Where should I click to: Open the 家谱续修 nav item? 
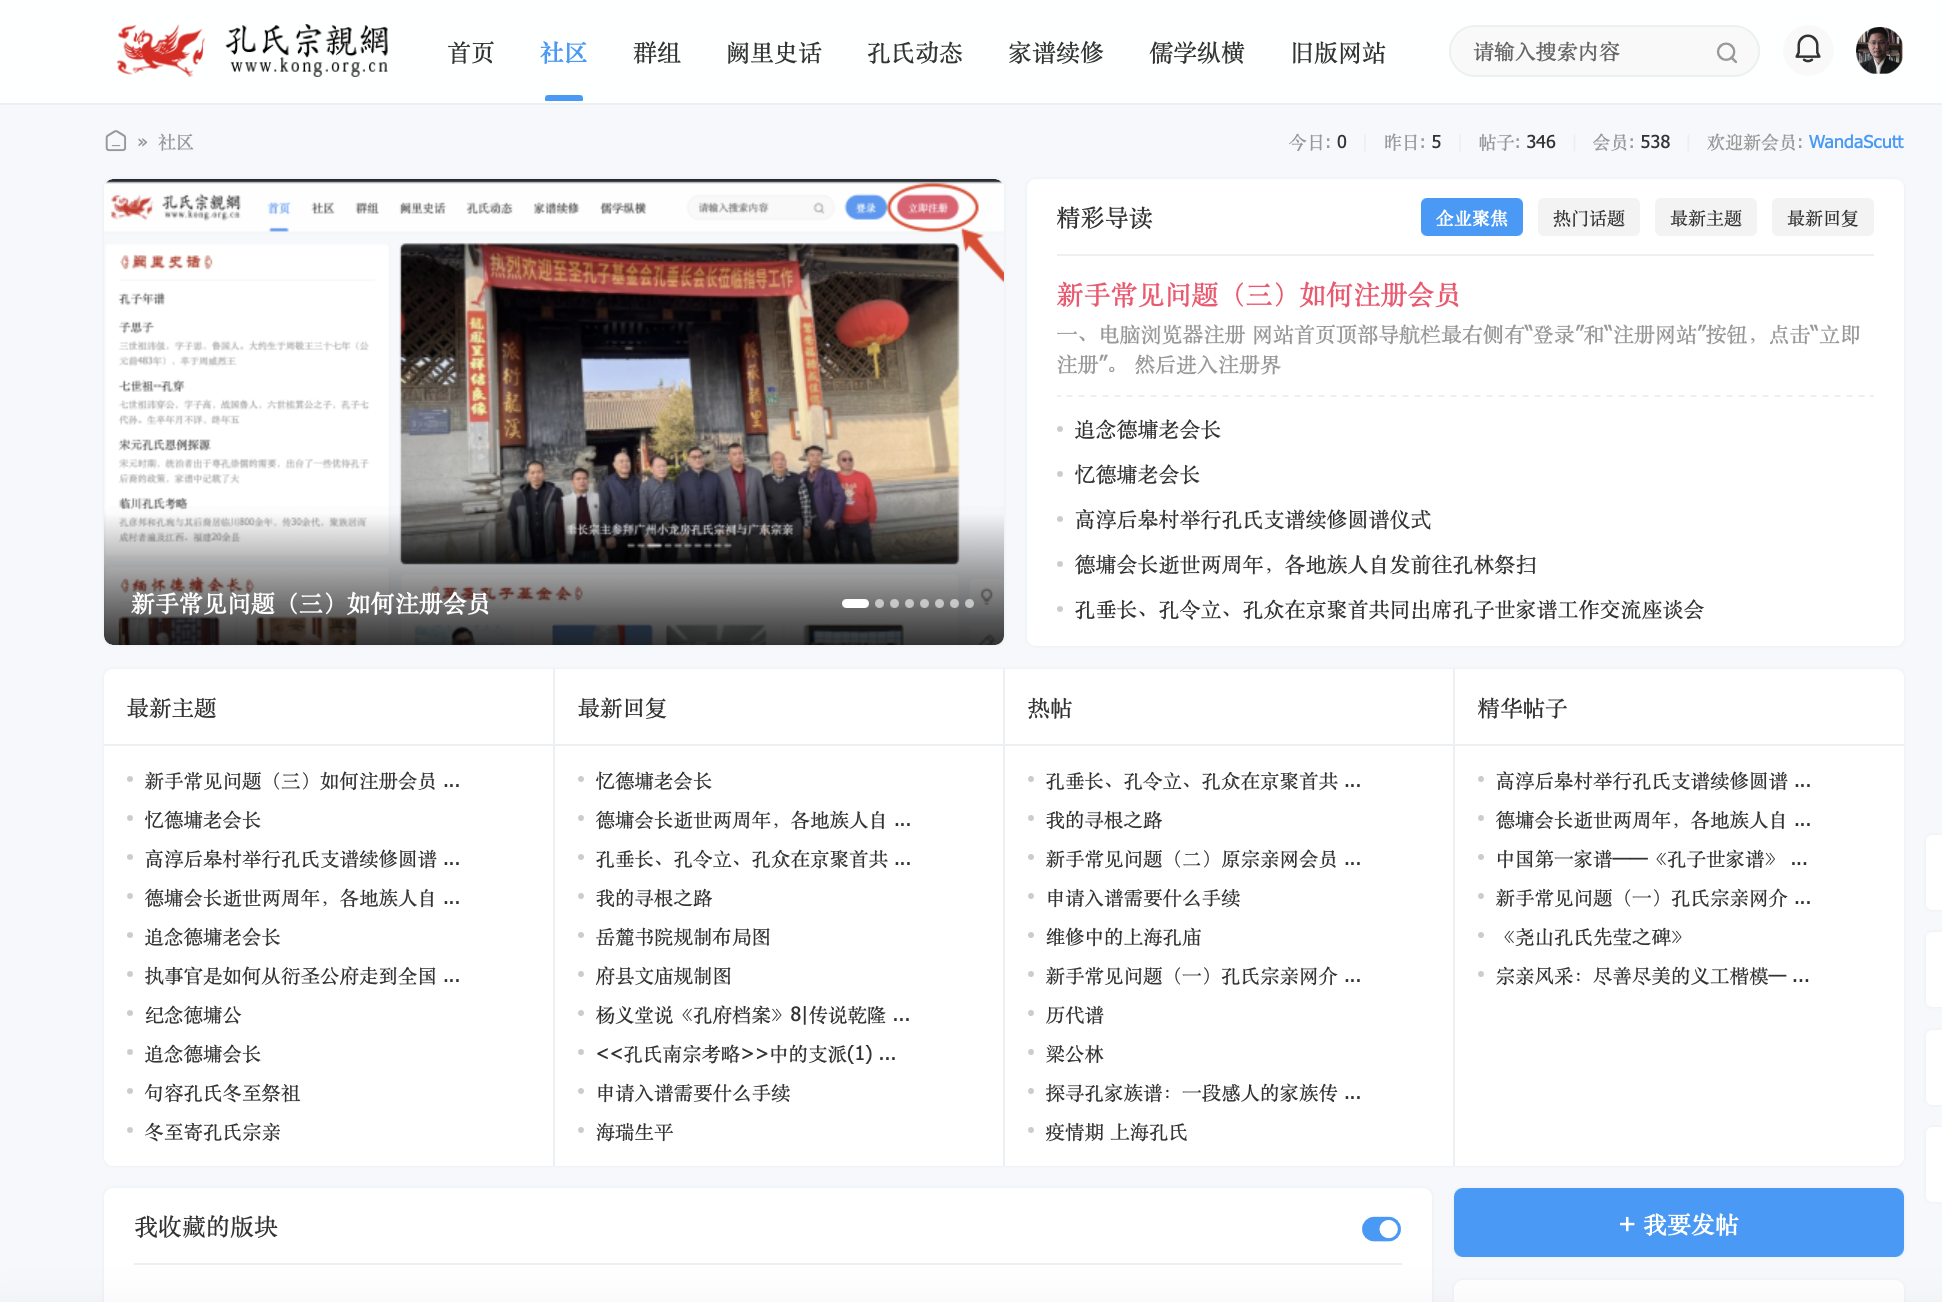1056,52
